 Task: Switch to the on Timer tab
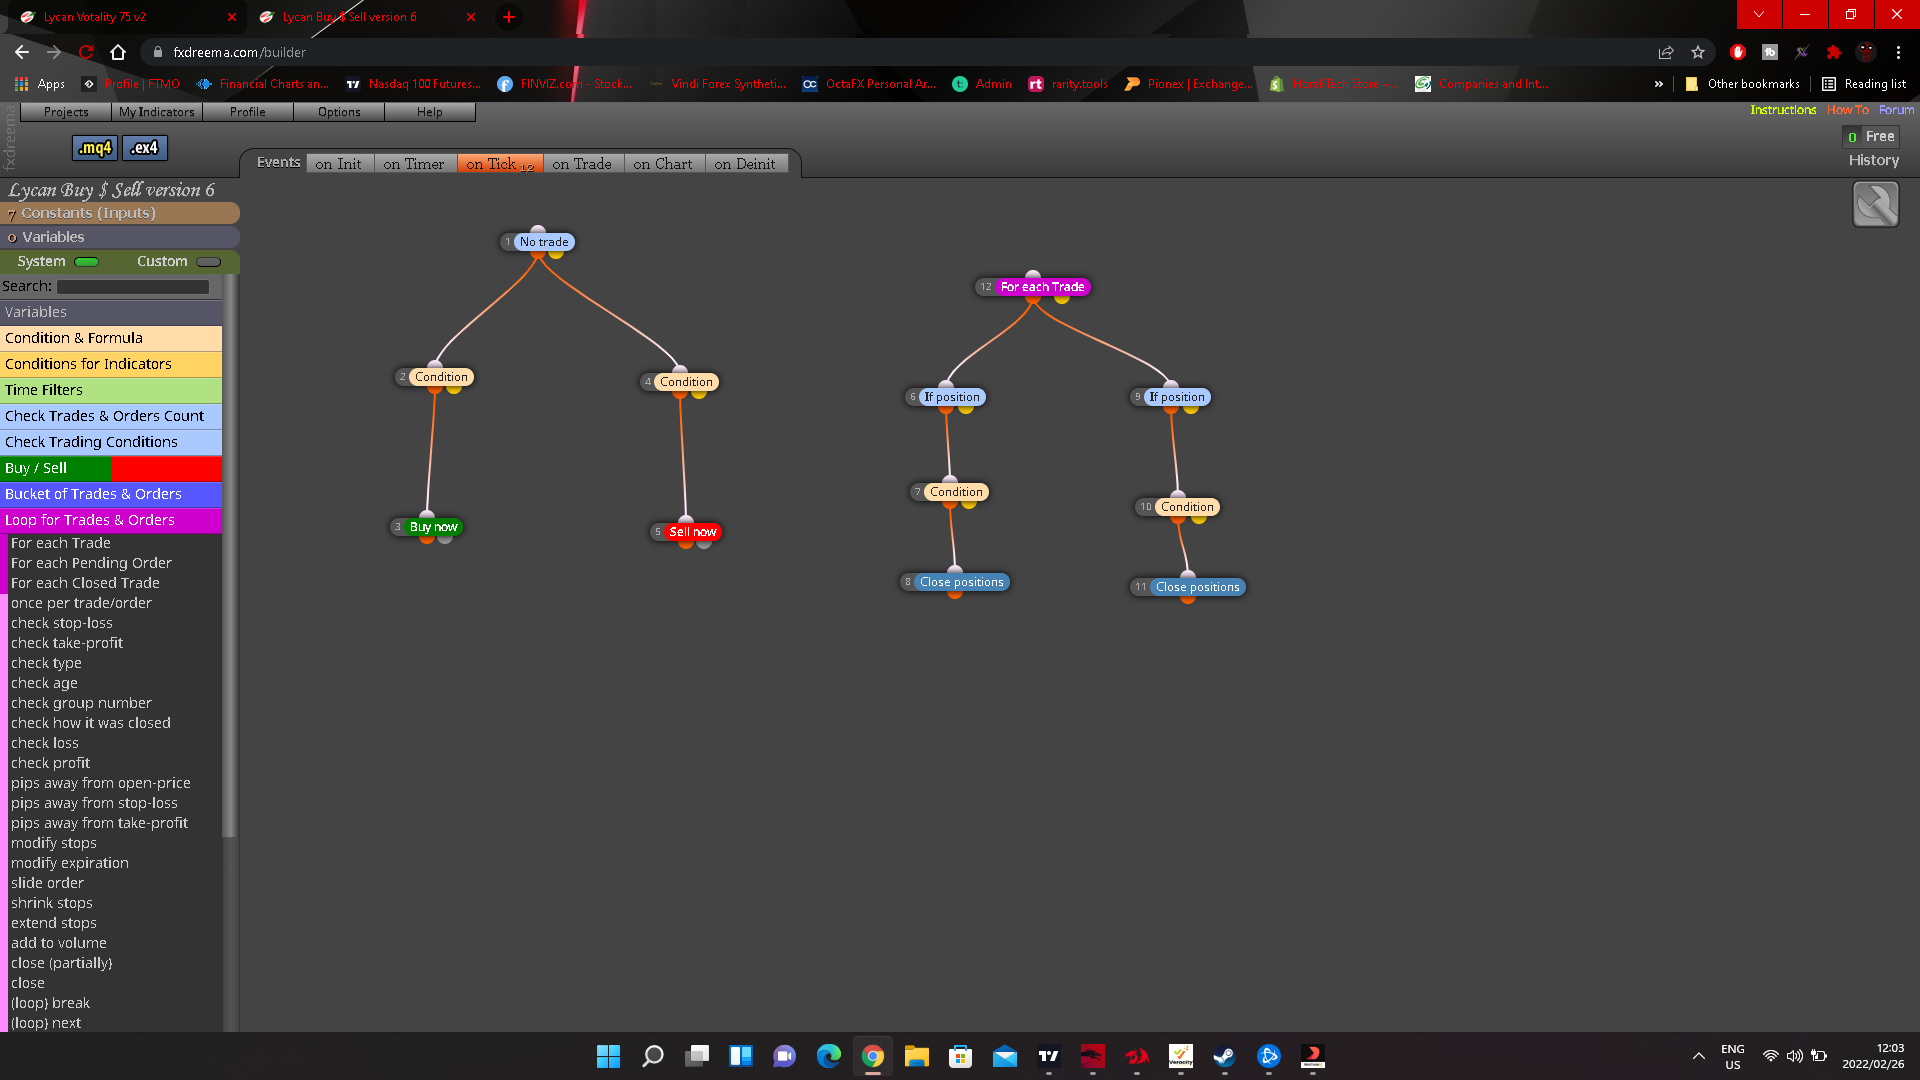pyautogui.click(x=413, y=164)
